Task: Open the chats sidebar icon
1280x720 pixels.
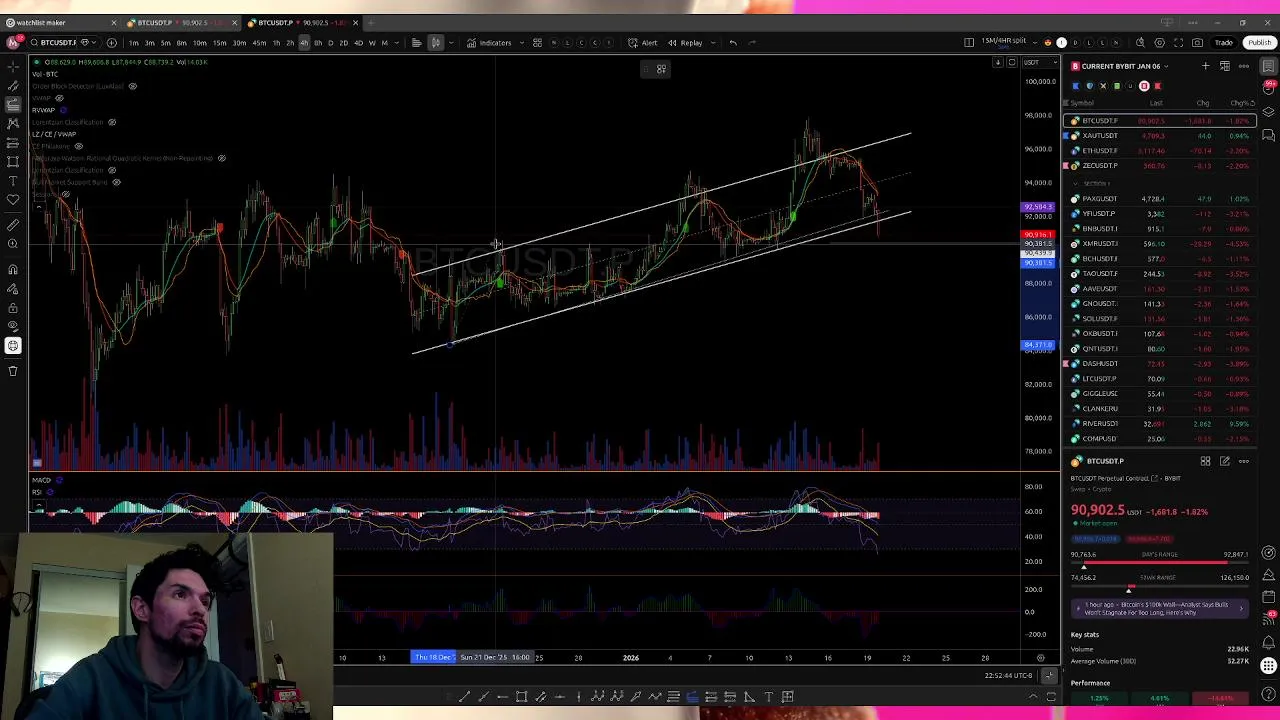Action: tap(1268, 134)
